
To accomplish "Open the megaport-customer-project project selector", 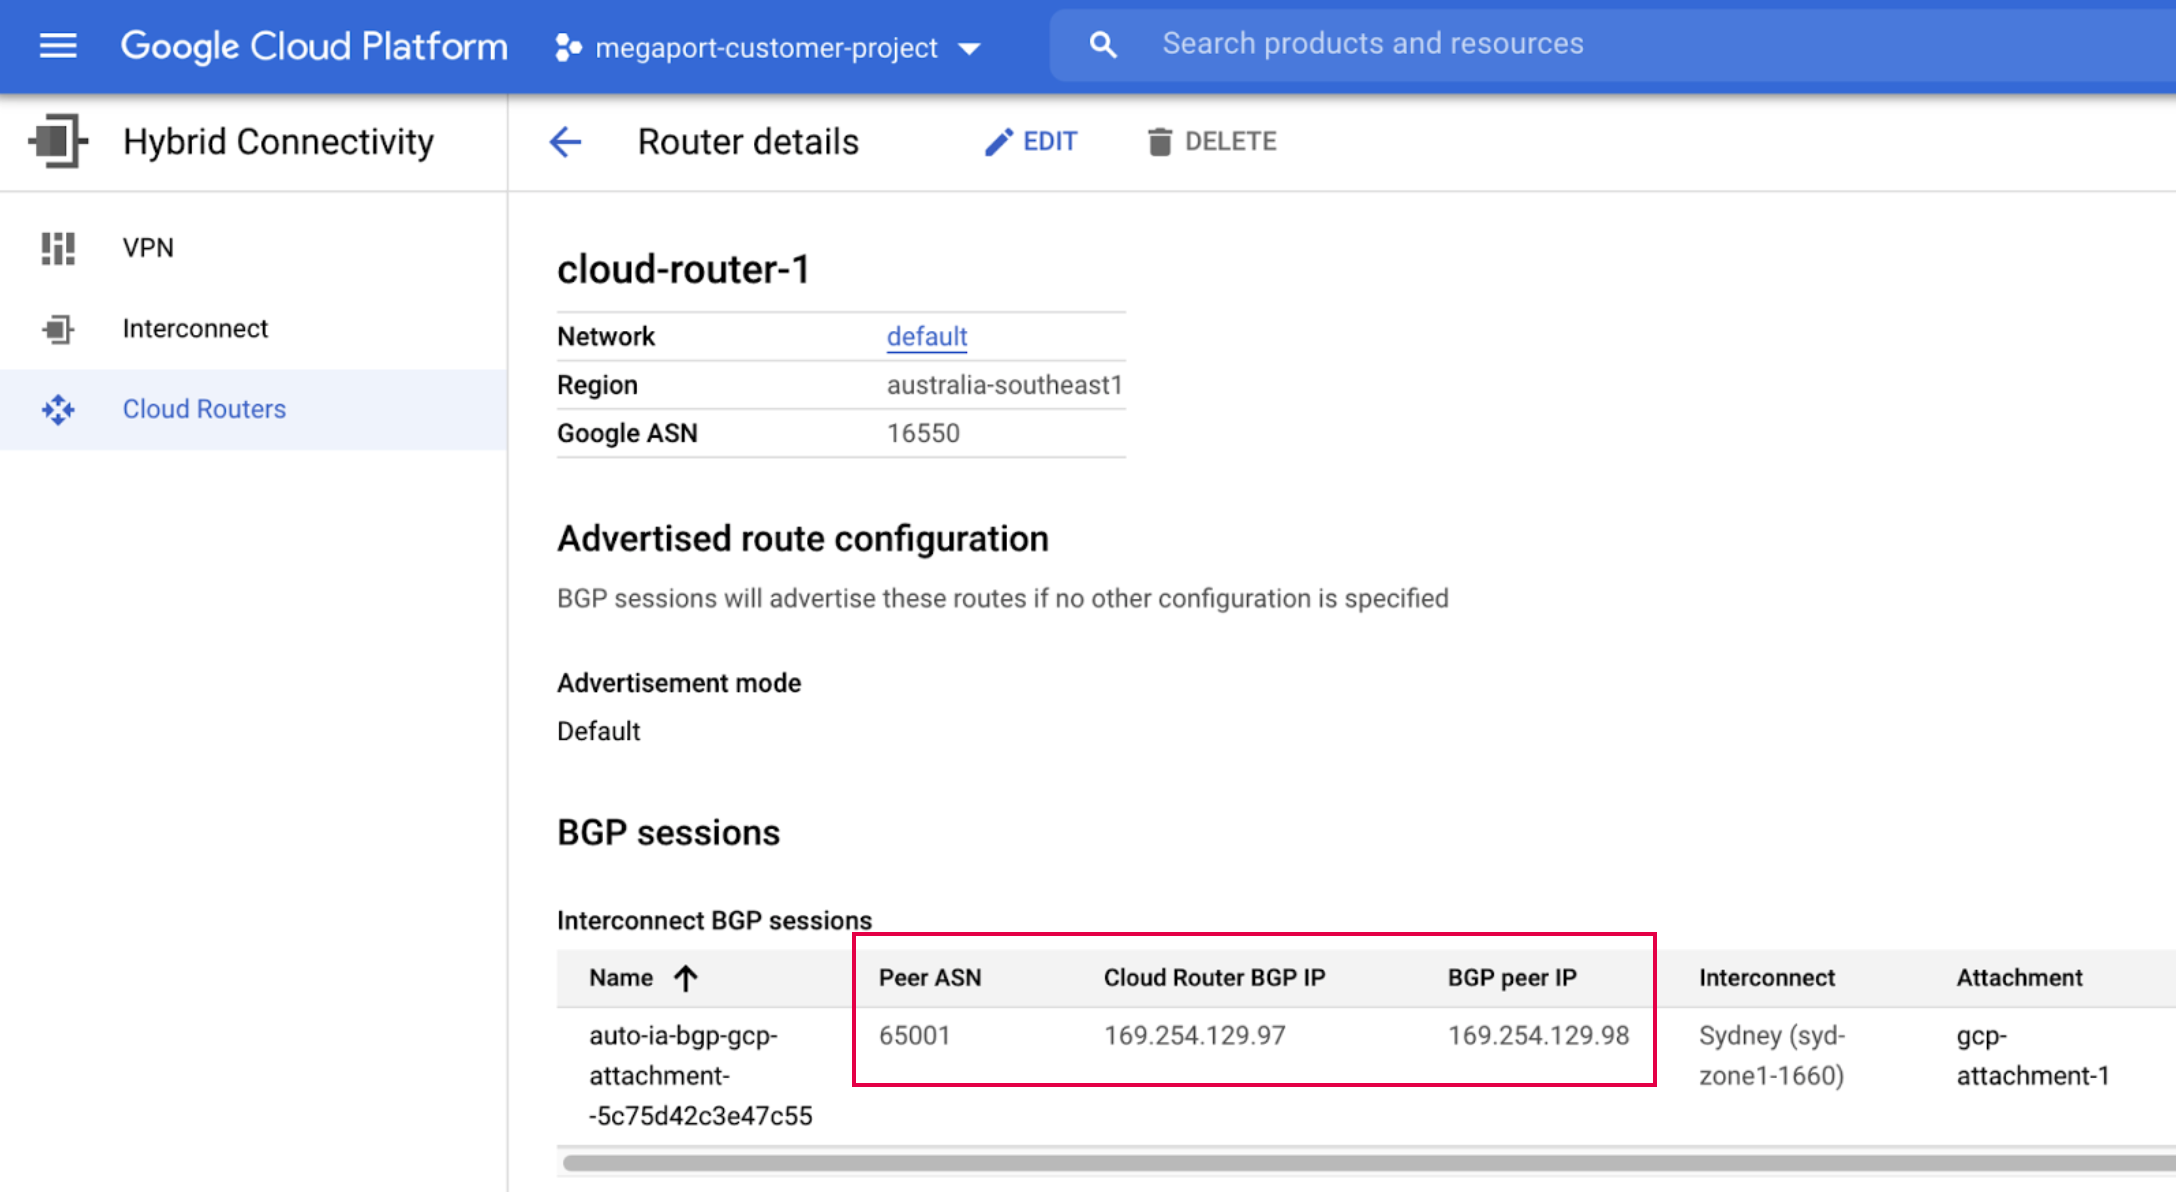I will click(x=765, y=46).
